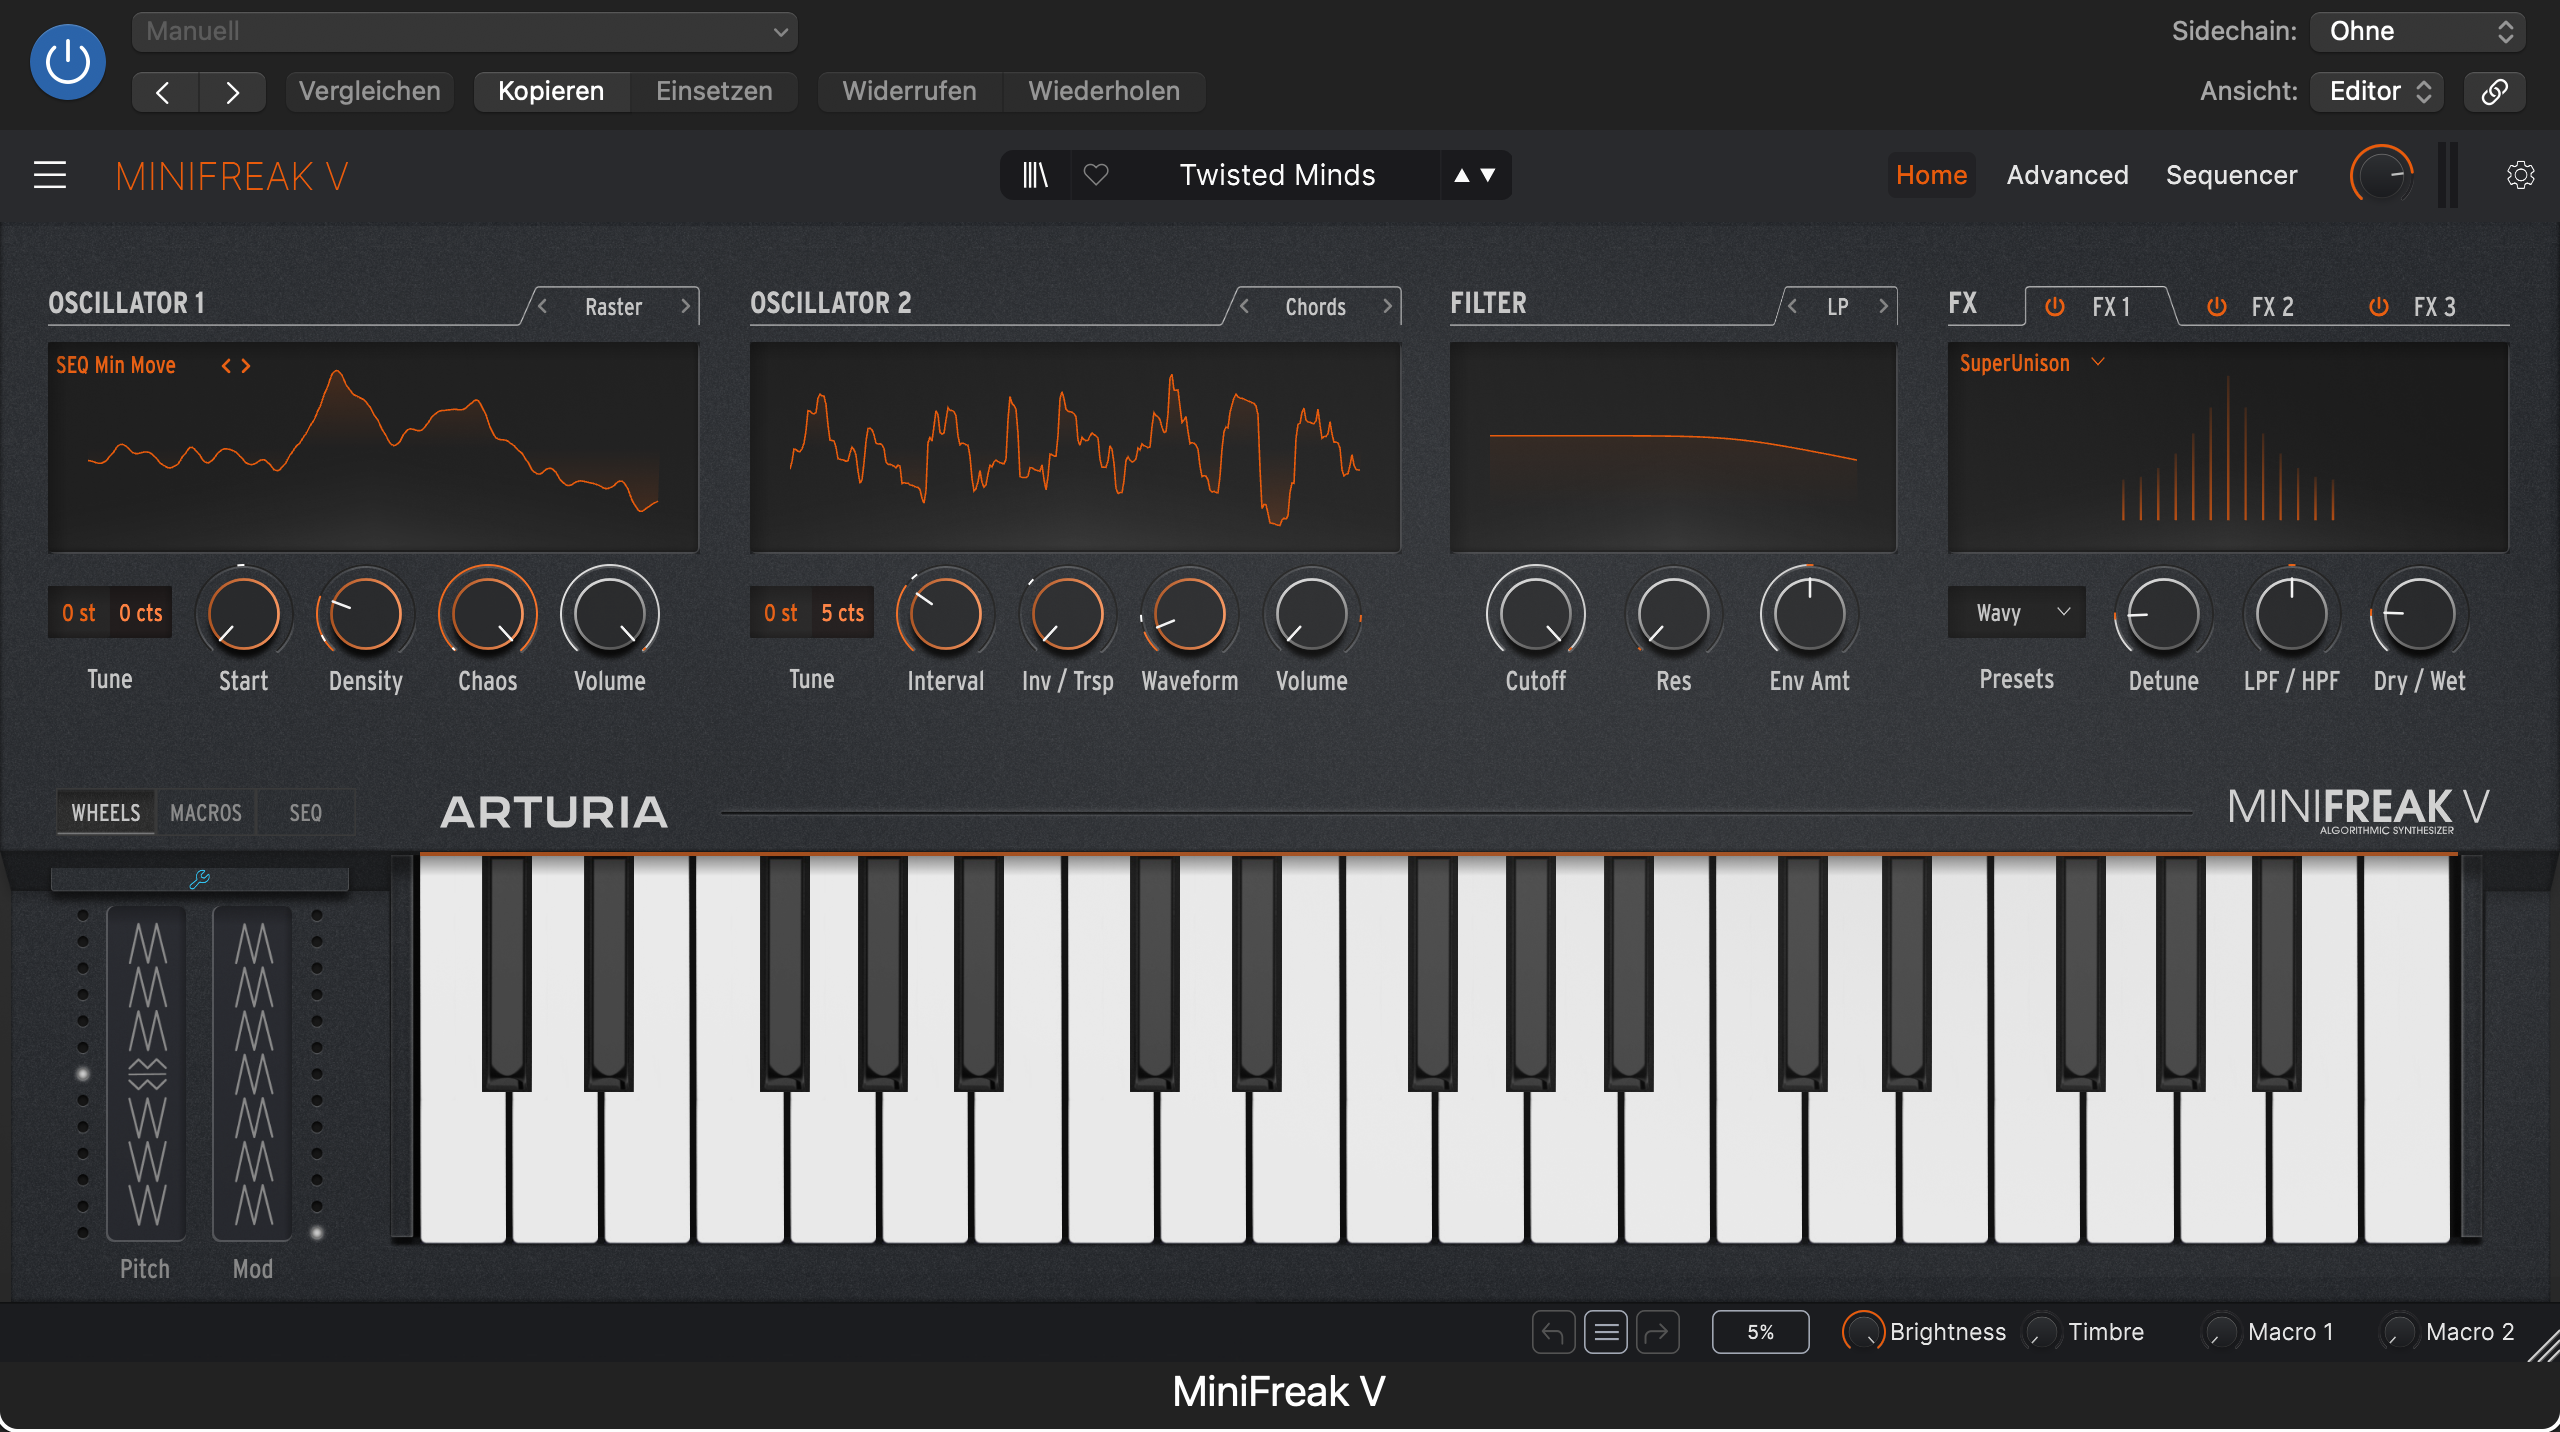Open the Manuell preset dropdown
Image resolution: width=2560 pixels, height=1432 pixels.
464,31
